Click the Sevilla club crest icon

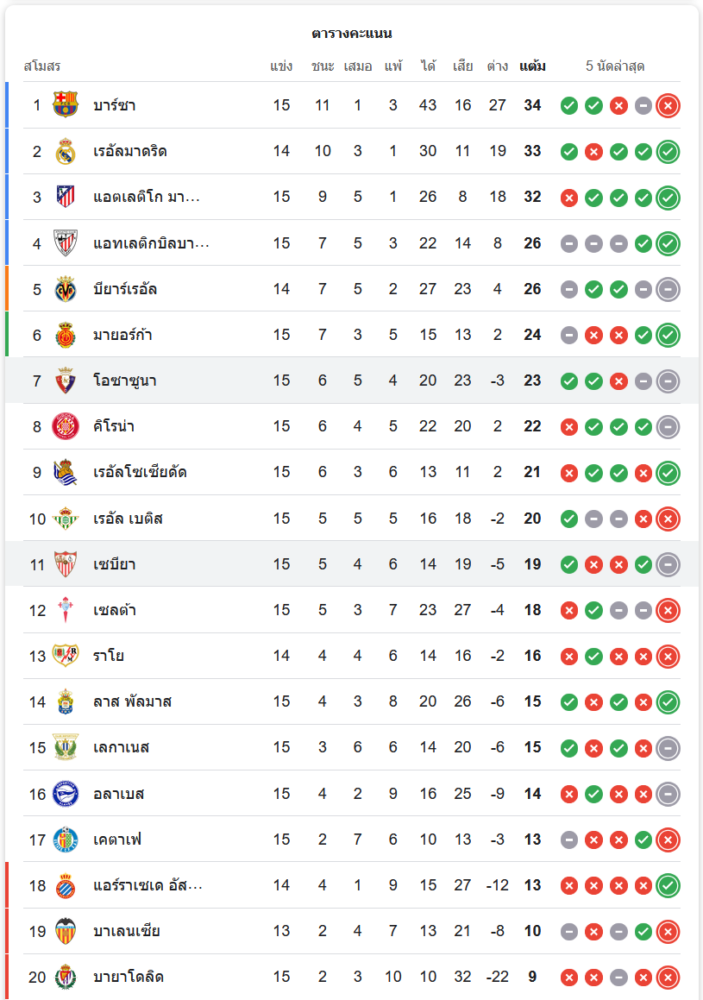(66, 564)
